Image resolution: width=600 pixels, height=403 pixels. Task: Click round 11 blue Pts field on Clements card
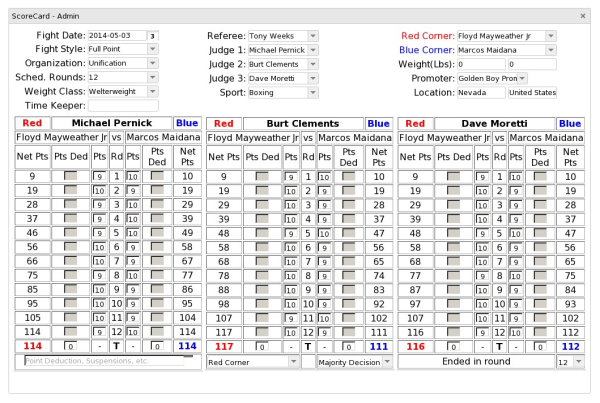pyautogui.click(x=324, y=318)
